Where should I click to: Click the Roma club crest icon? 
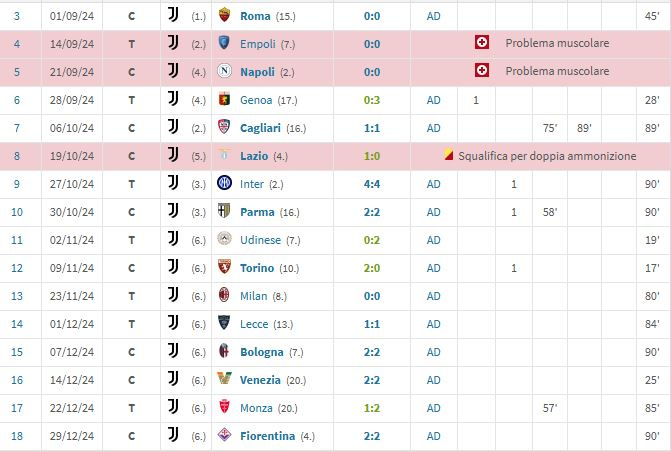pyautogui.click(x=224, y=15)
